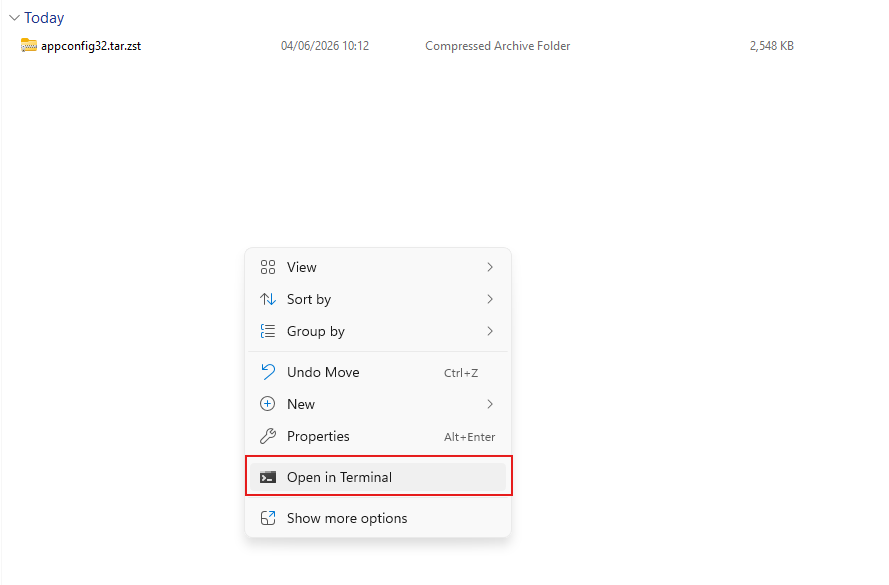Choose Show more options
Image resolution: width=889 pixels, height=585 pixels.
pos(378,518)
